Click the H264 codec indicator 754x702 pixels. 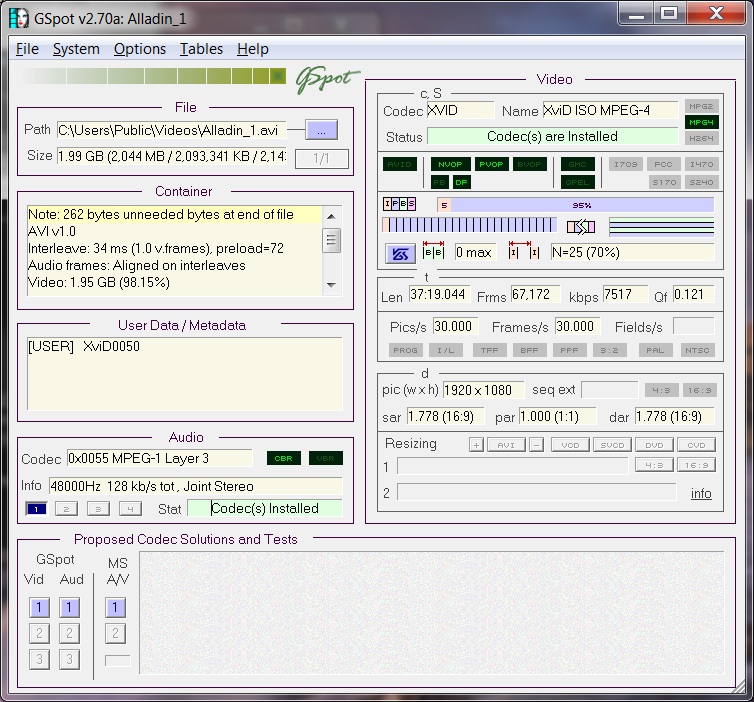(700, 138)
